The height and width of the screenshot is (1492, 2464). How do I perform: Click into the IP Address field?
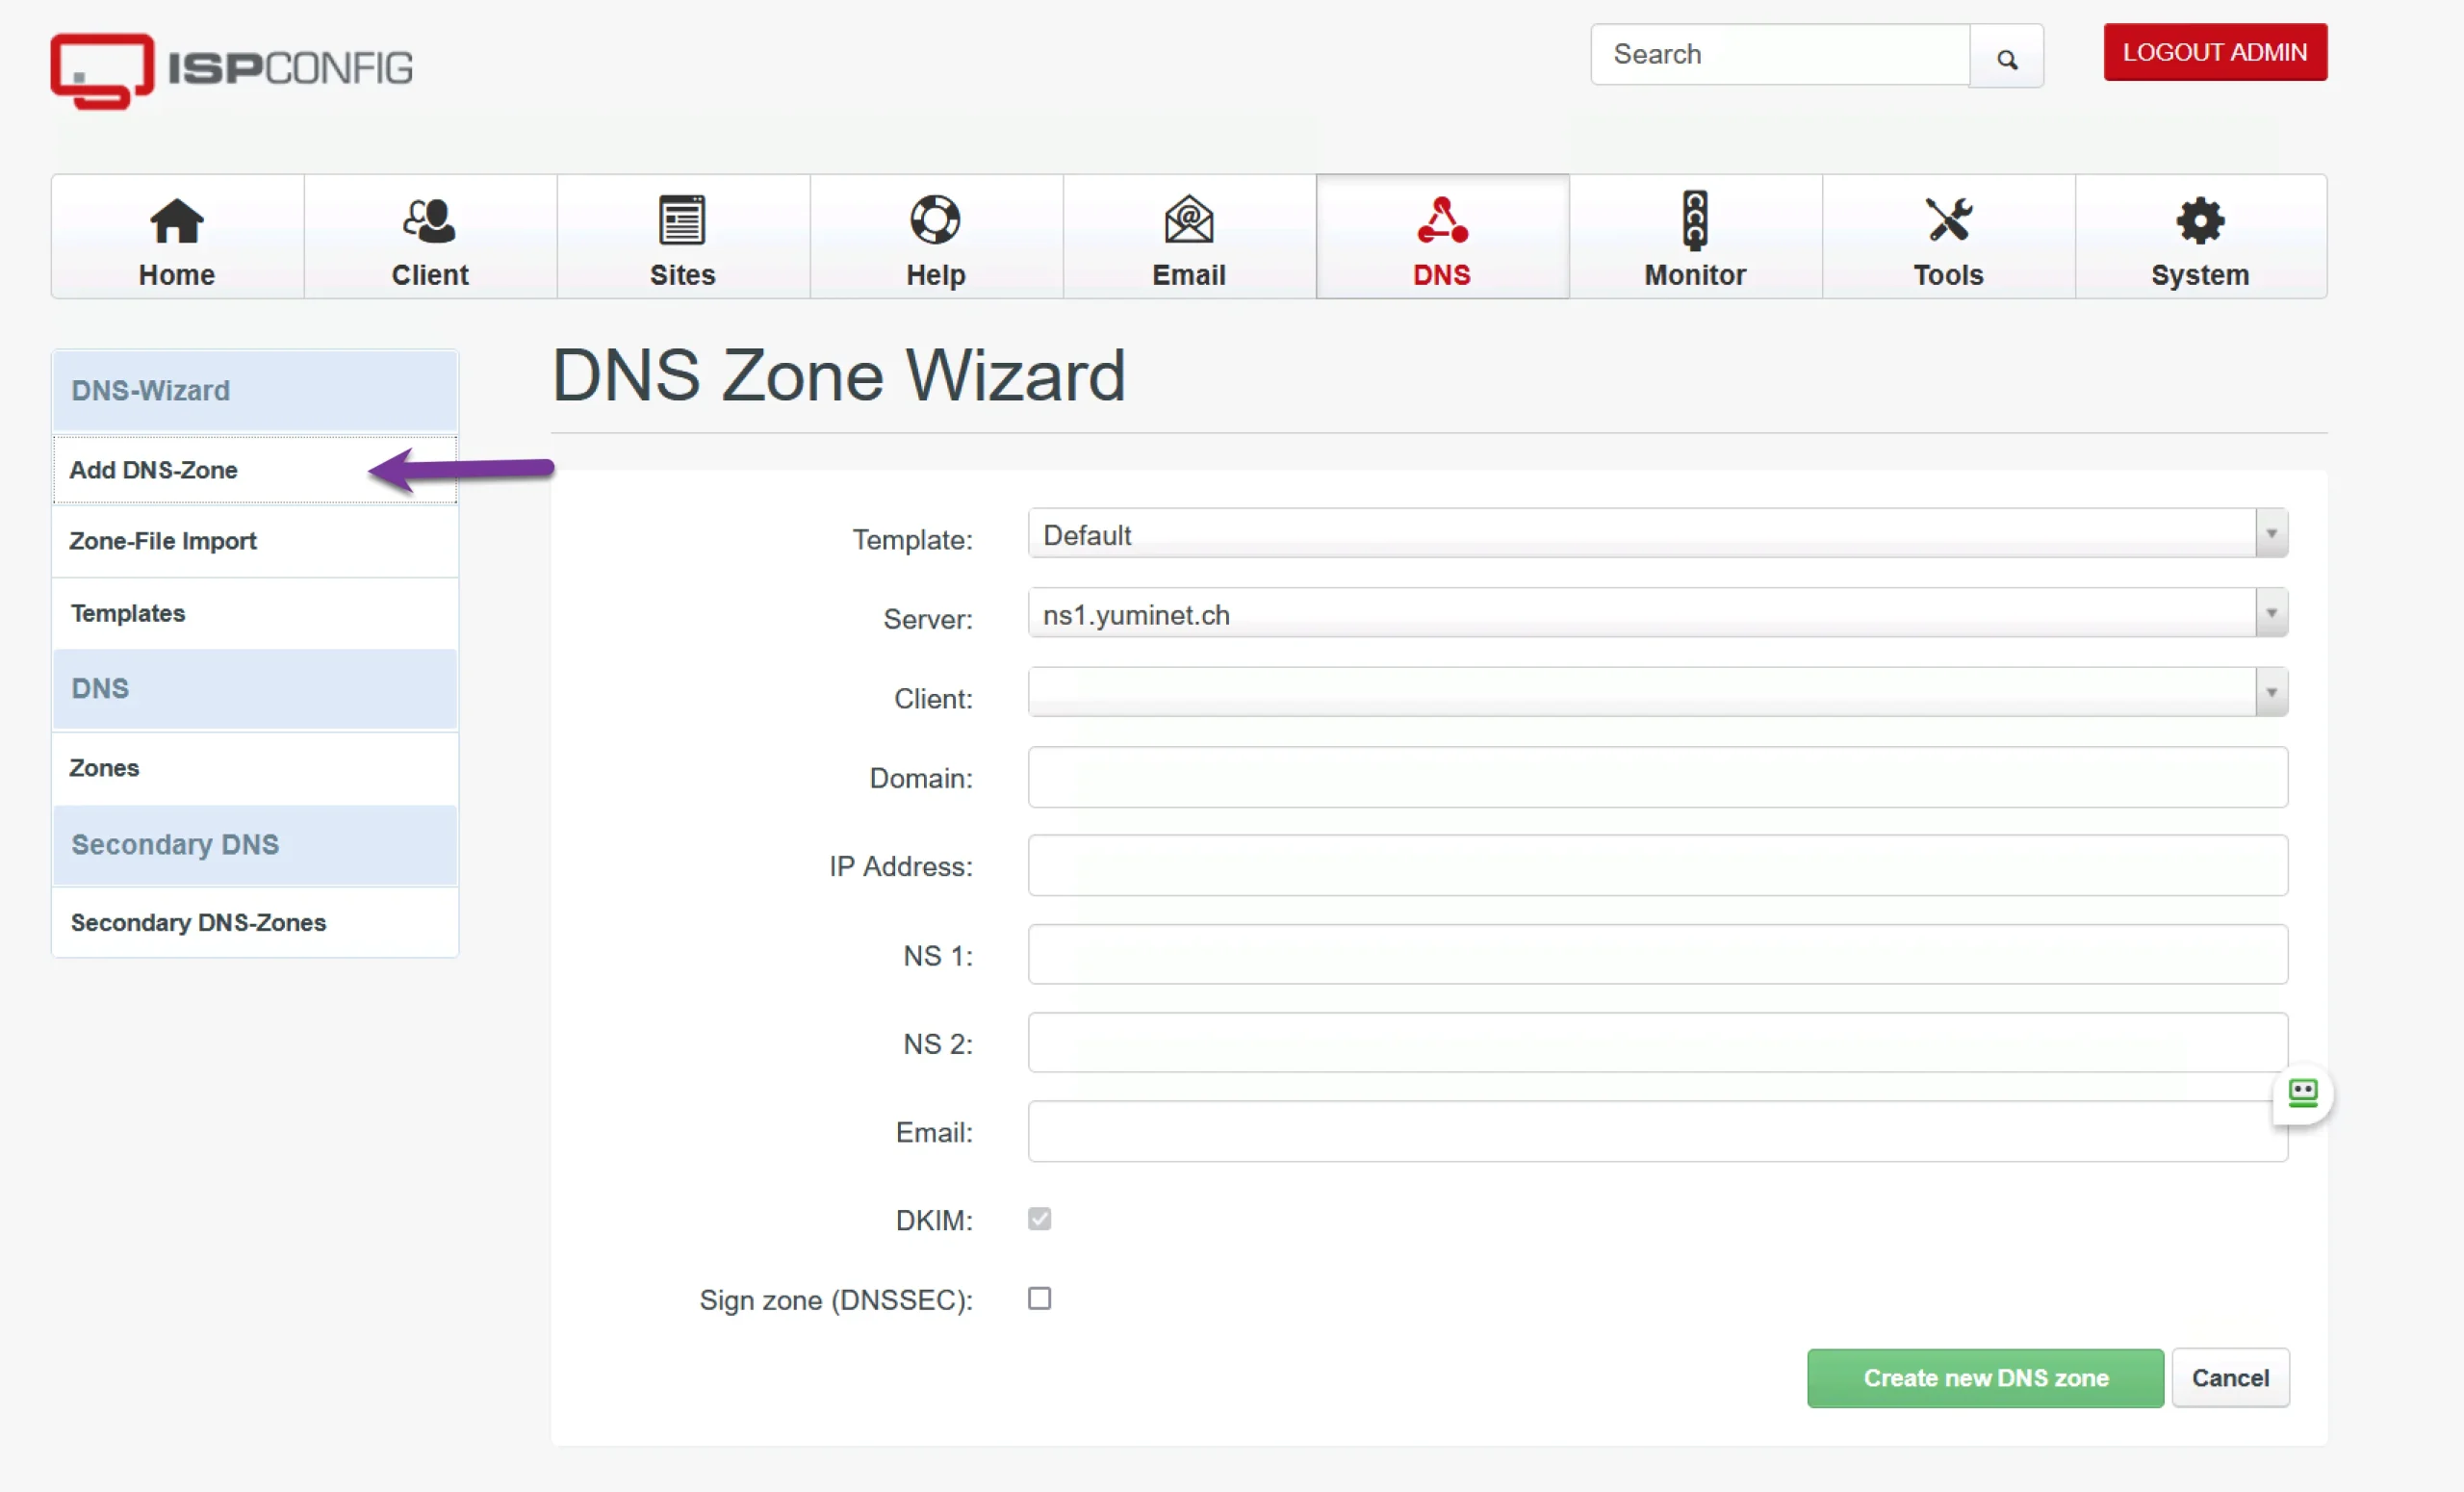pyautogui.click(x=1657, y=865)
